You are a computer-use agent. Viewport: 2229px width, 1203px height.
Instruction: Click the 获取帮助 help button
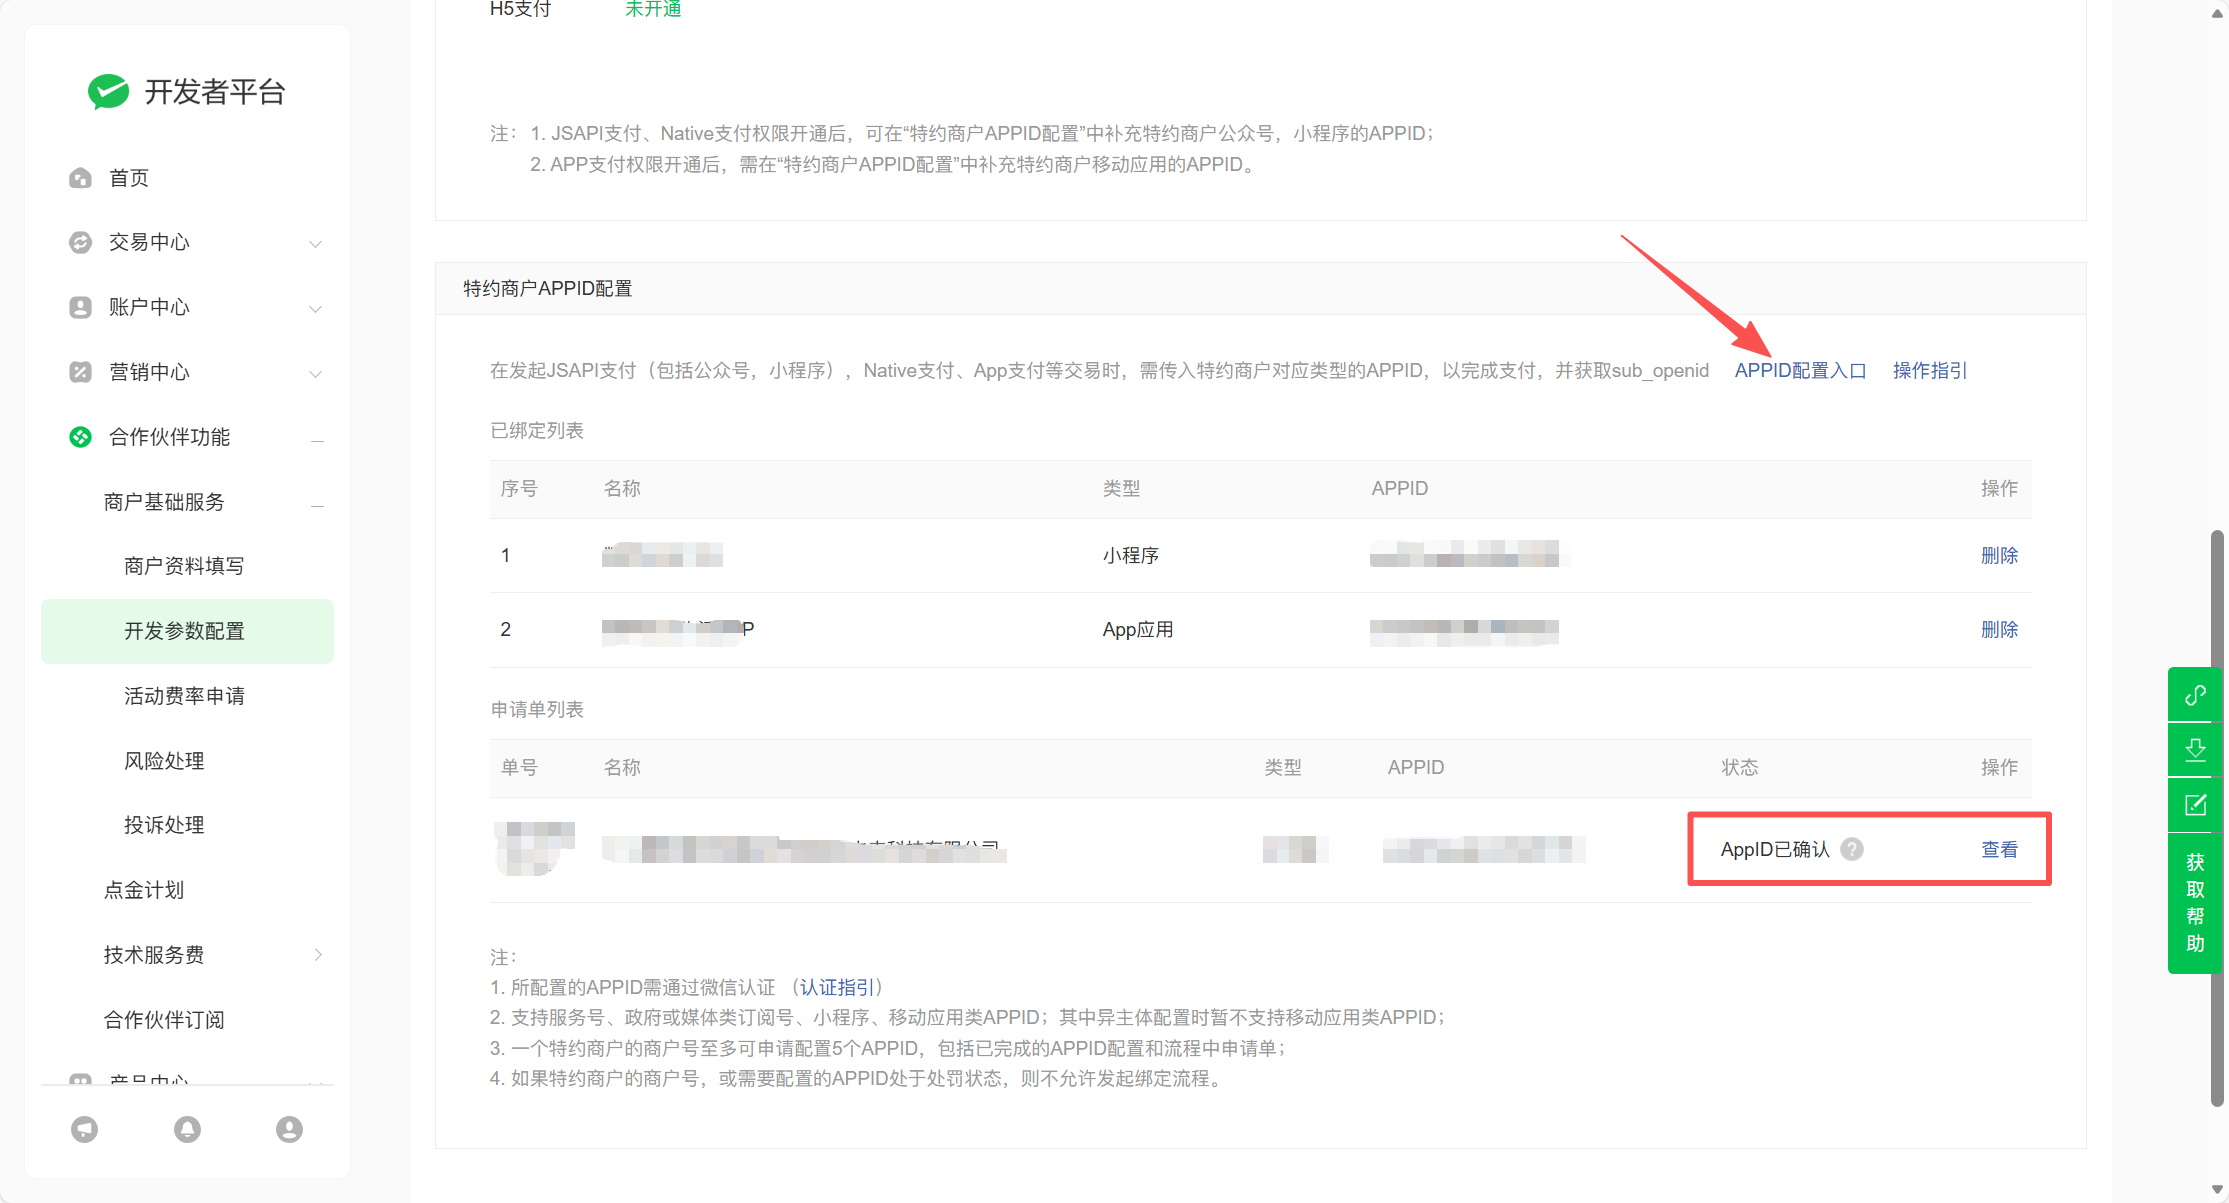pyautogui.click(x=2195, y=903)
